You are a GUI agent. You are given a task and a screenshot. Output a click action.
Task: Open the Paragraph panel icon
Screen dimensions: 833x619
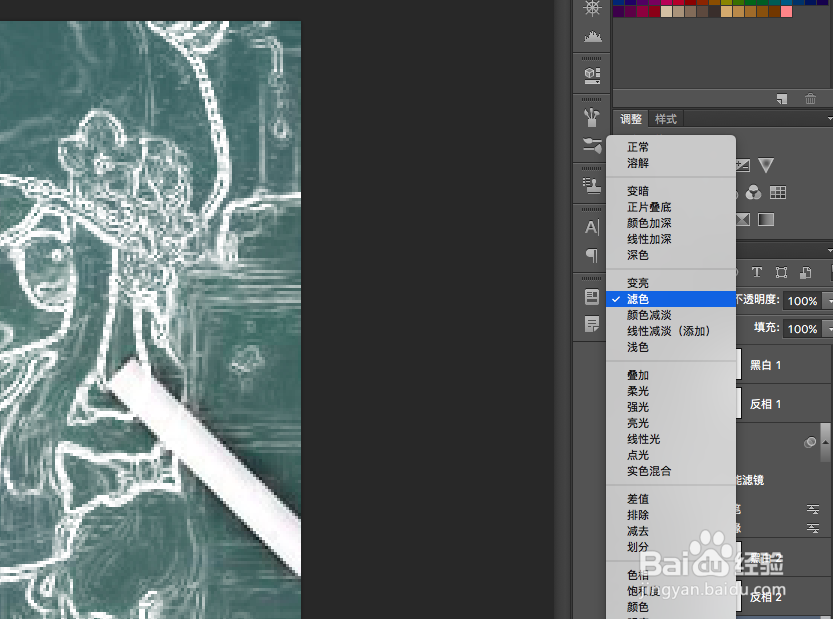[592, 256]
